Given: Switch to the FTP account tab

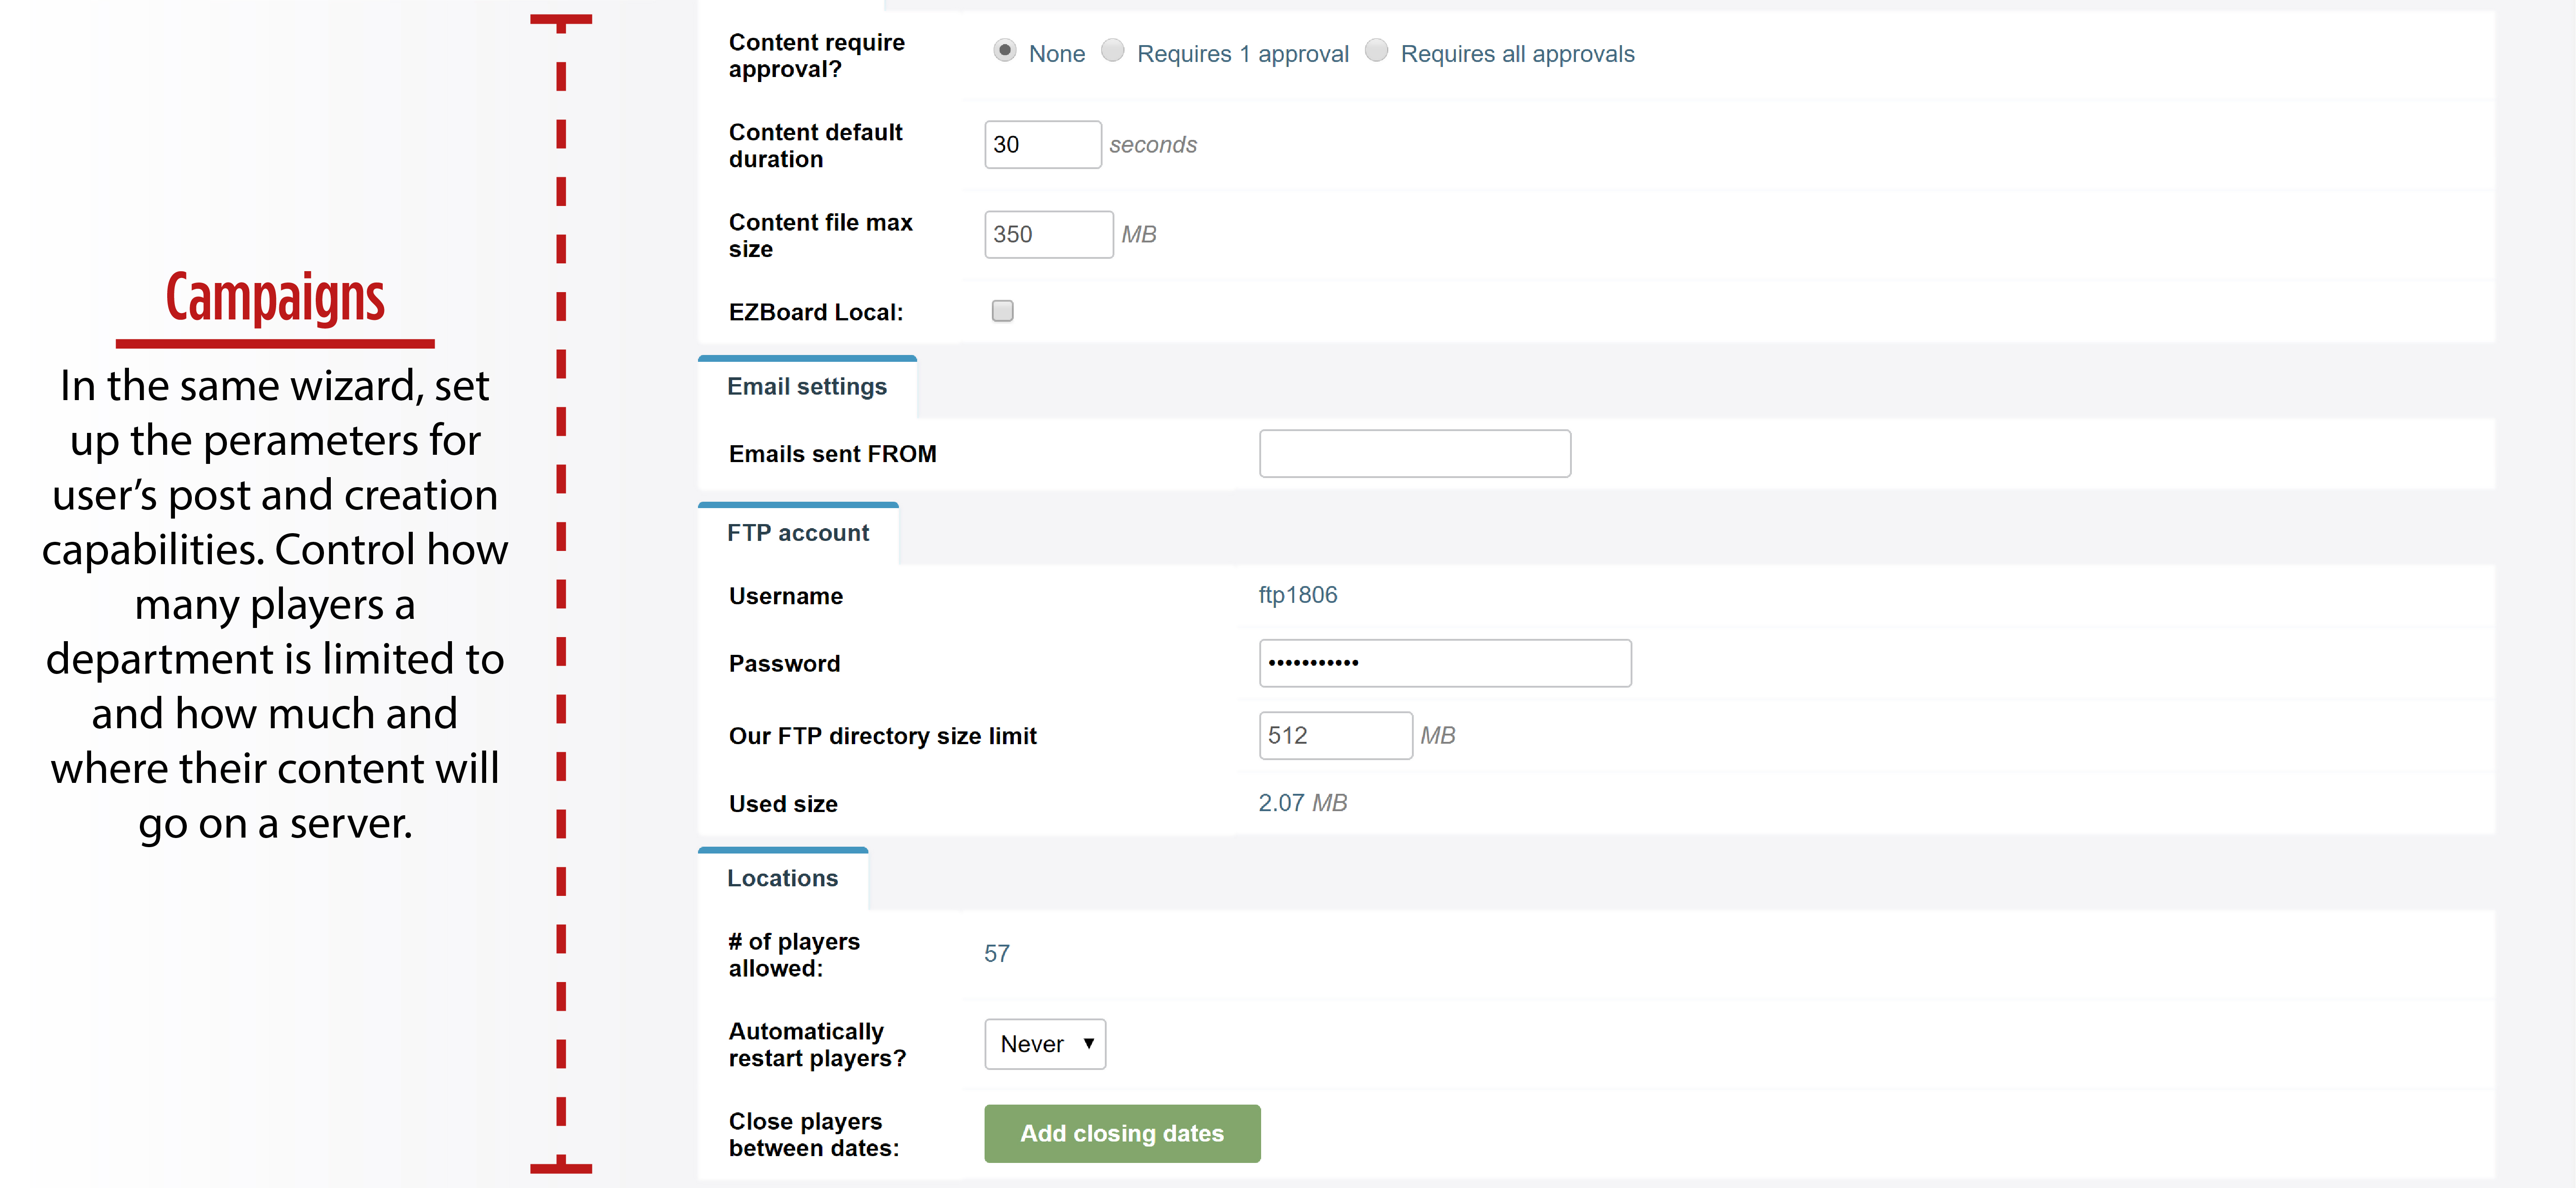Looking at the screenshot, I should [x=798, y=533].
